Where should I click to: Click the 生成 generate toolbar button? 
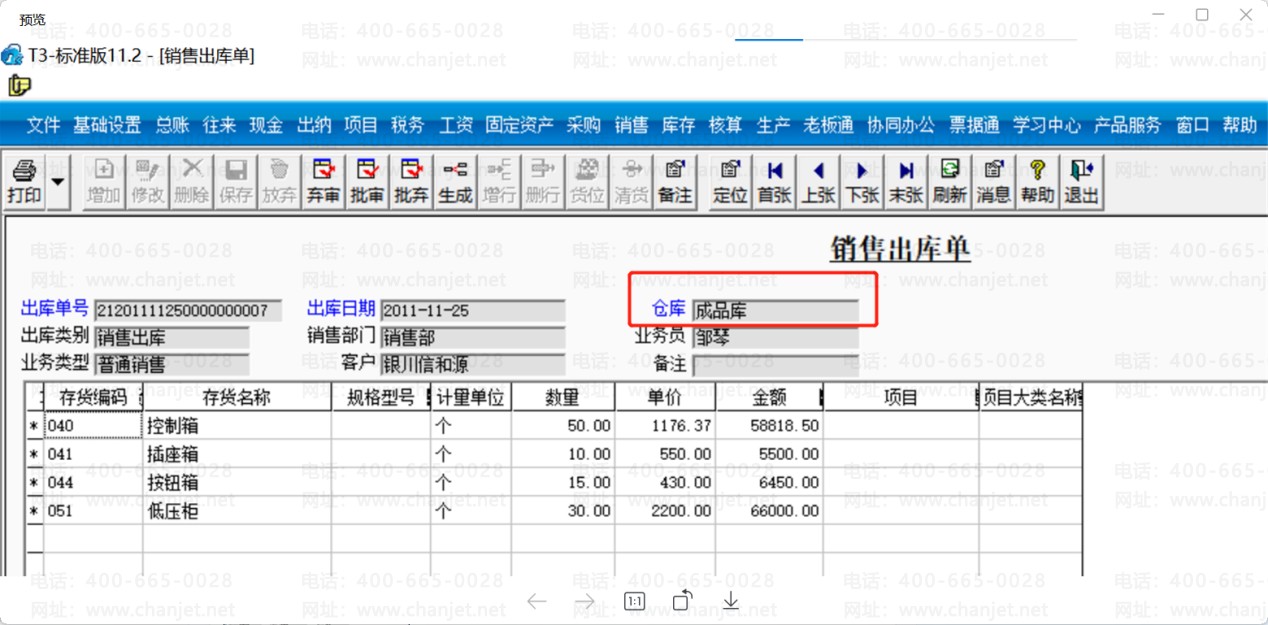[455, 182]
